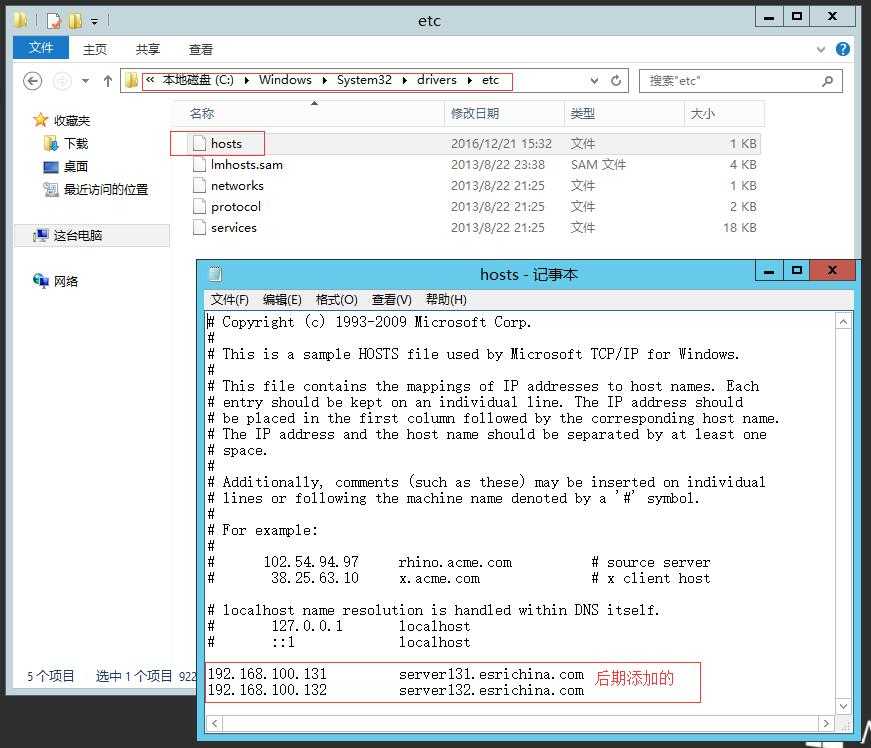Click the Forward arrow in Explorer
871x748 pixels.
click(x=62, y=81)
